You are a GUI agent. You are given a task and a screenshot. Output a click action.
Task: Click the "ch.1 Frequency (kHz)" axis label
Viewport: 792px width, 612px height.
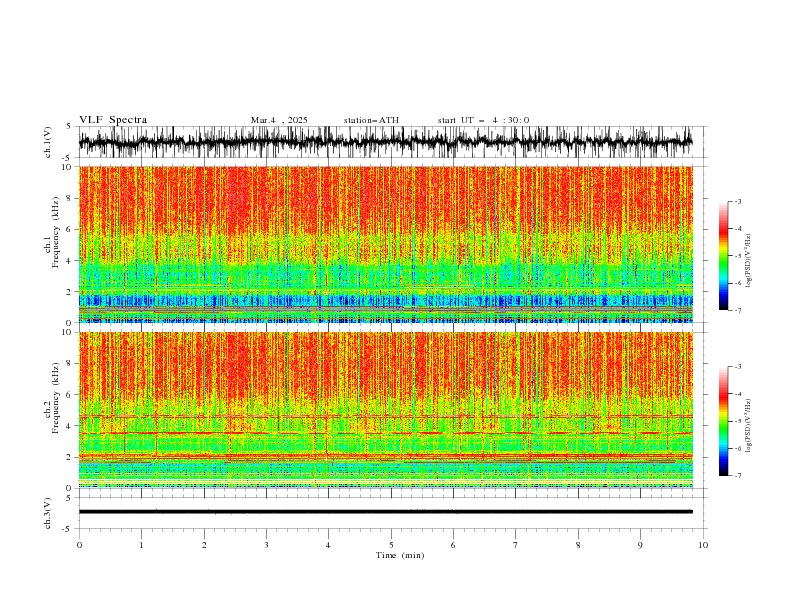tap(52, 230)
